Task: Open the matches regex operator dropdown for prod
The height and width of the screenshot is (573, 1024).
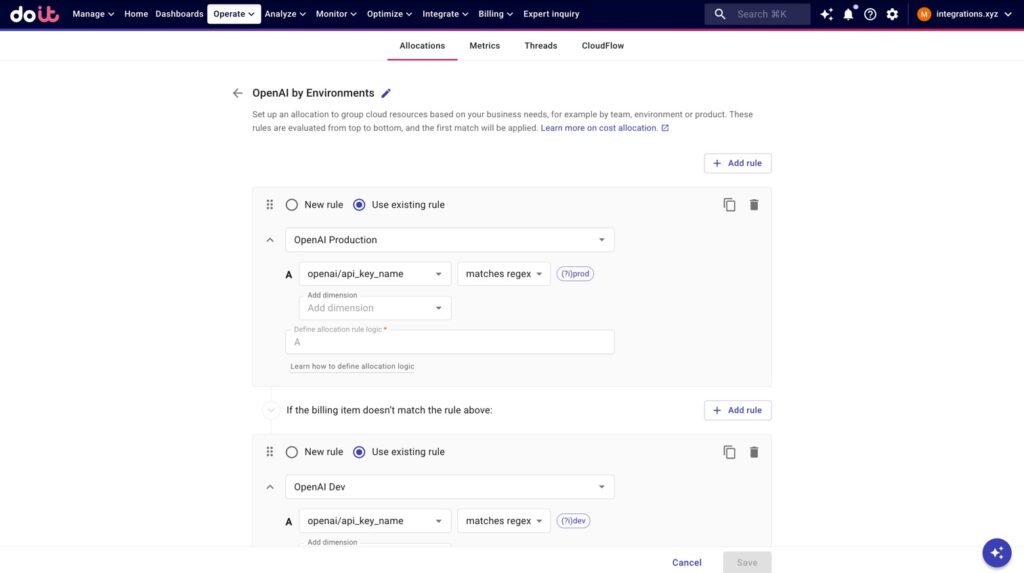Action: [x=503, y=274]
